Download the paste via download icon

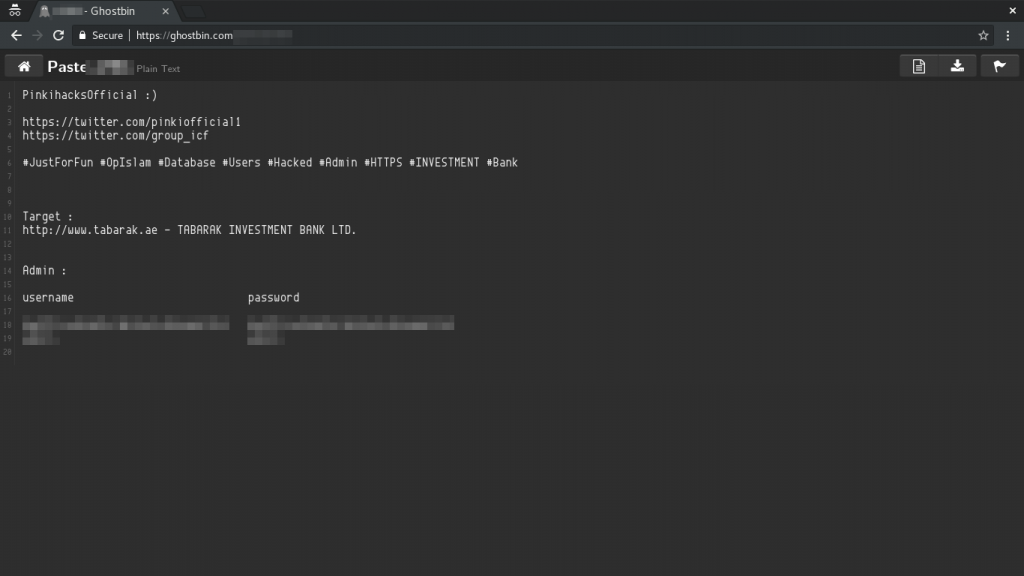tap(957, 66)
